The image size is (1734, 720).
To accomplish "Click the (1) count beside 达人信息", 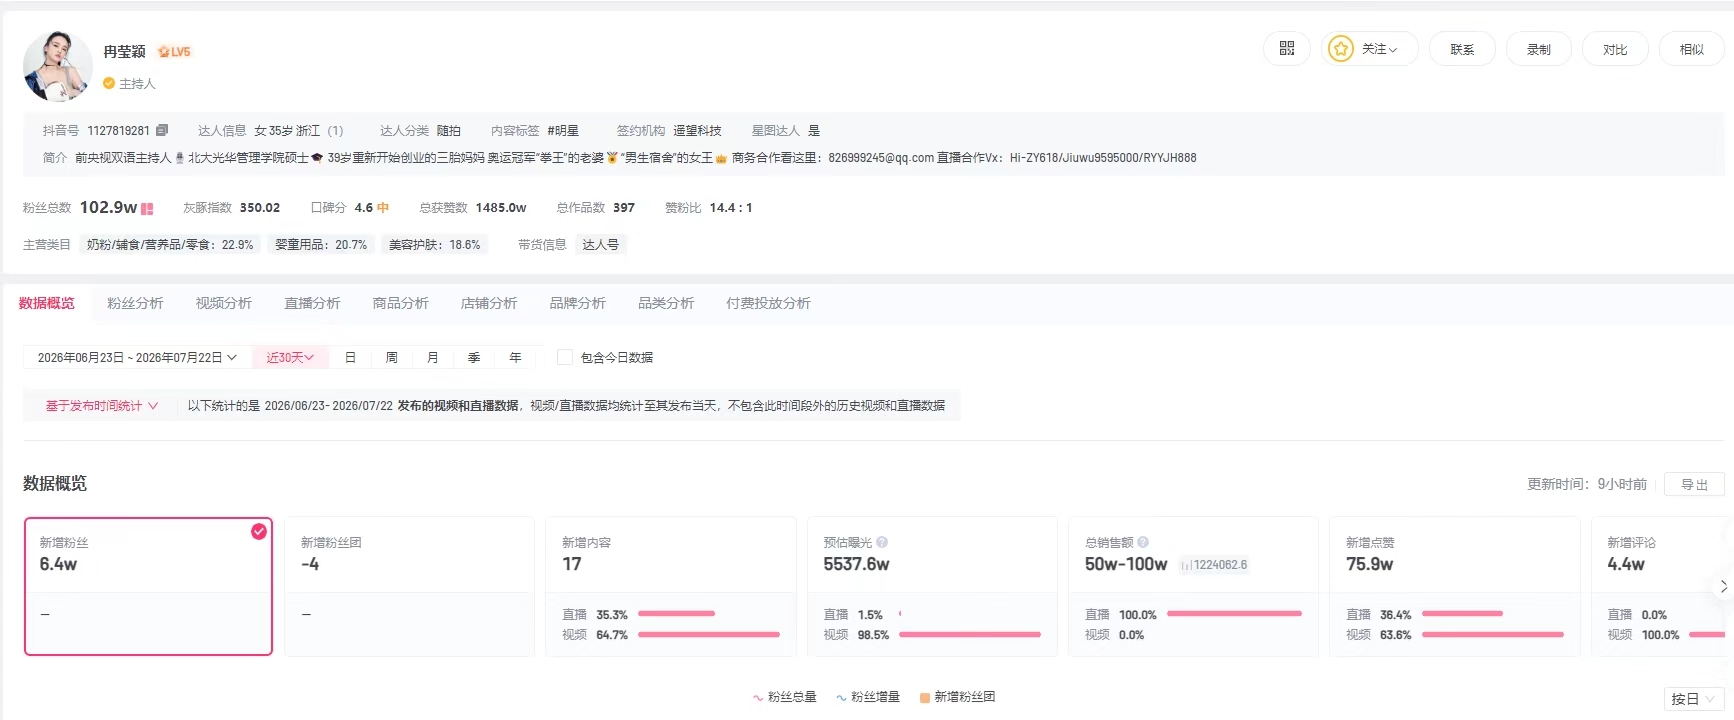I will (x=335, y=130).
